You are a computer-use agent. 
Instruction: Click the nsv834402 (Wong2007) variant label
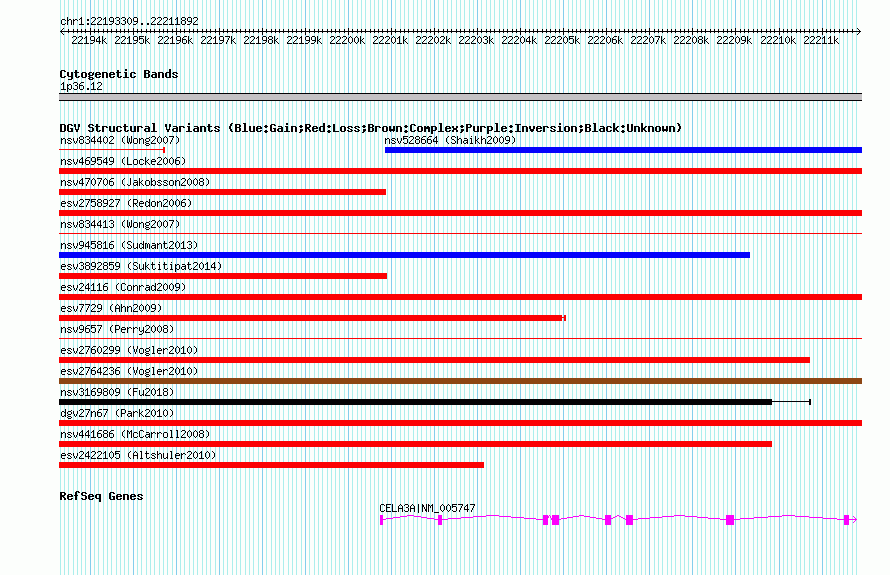pos(120,140)
